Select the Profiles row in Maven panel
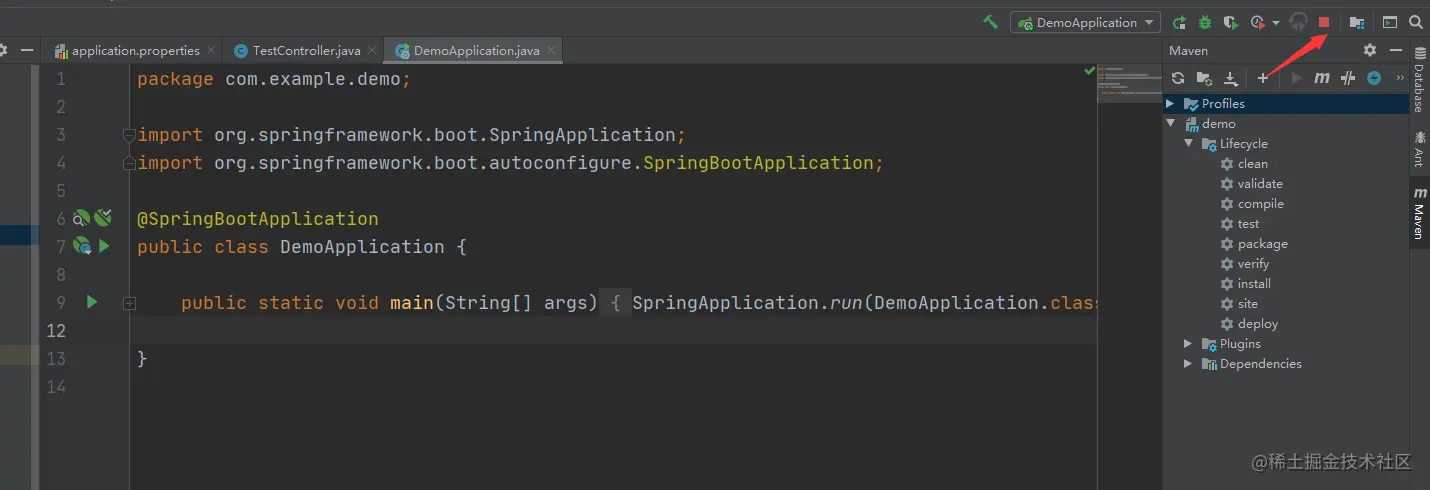This screenshot has width=1430, height=490. pos(1286,104)
